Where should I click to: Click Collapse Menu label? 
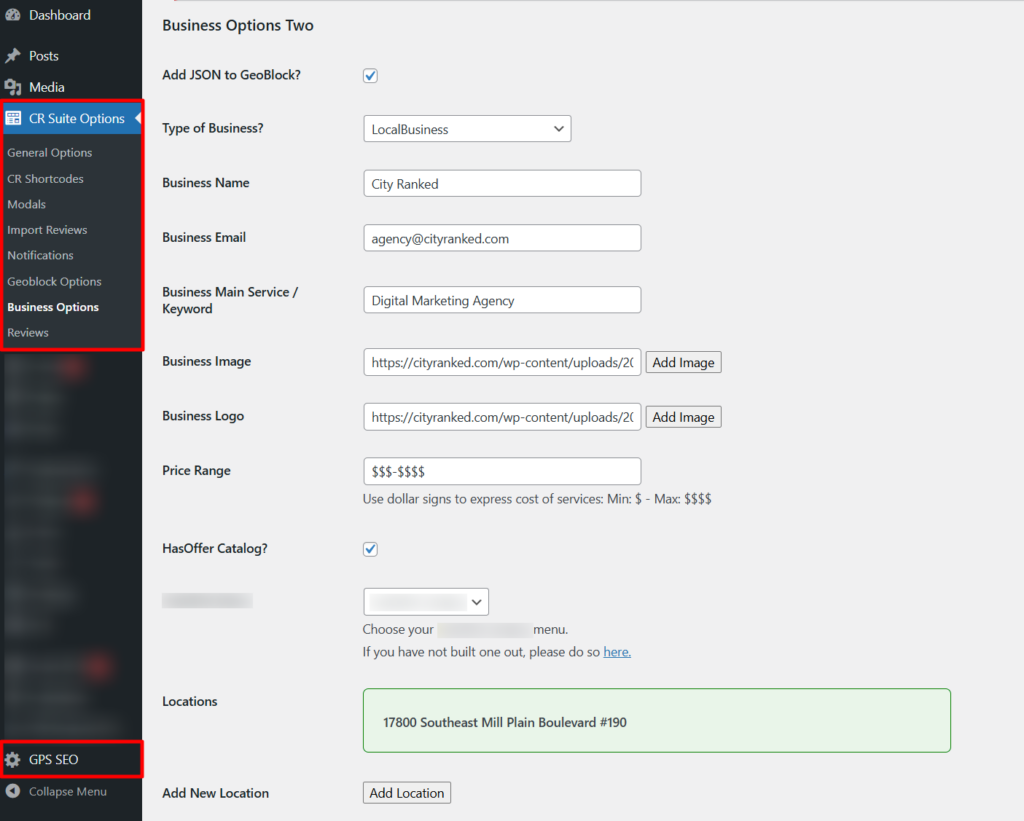(x=68, y=791)
